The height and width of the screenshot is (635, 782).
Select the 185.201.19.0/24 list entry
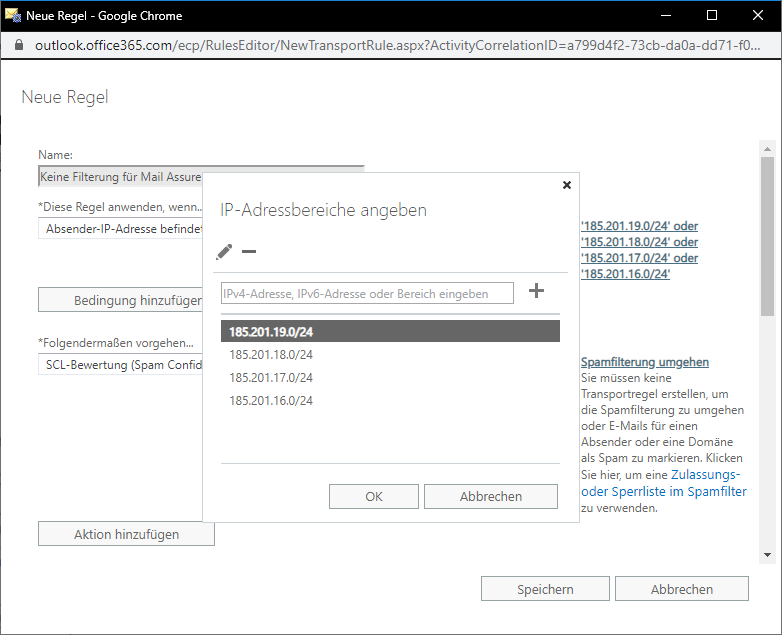pos(390,331)
